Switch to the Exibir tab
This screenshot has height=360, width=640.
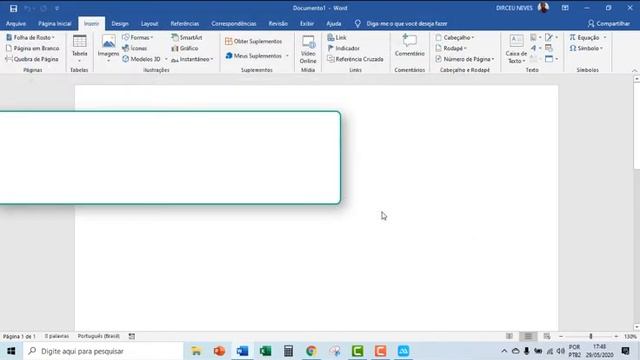pos(307,24)
